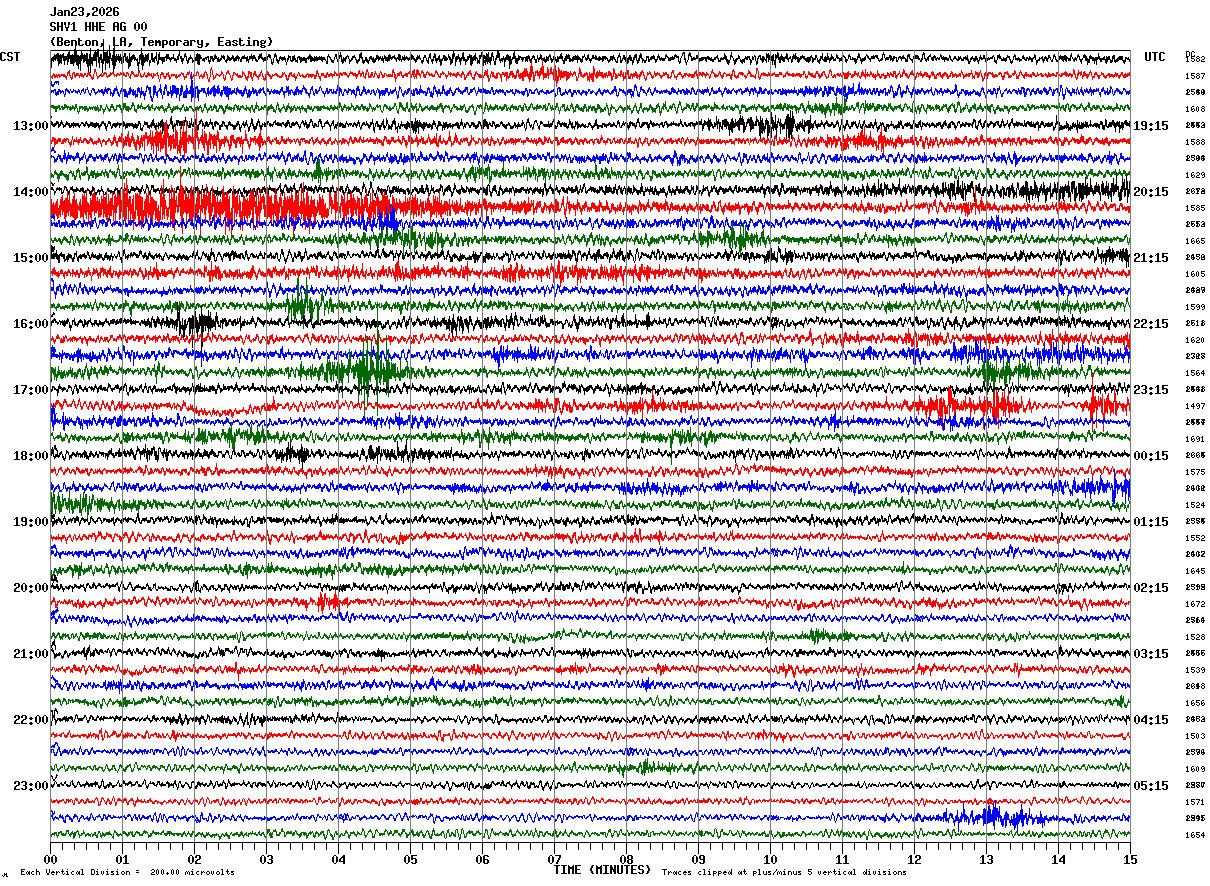1210x886 pixels.
Task: Click the 21:00 CST row label
Action: point(31,654)
